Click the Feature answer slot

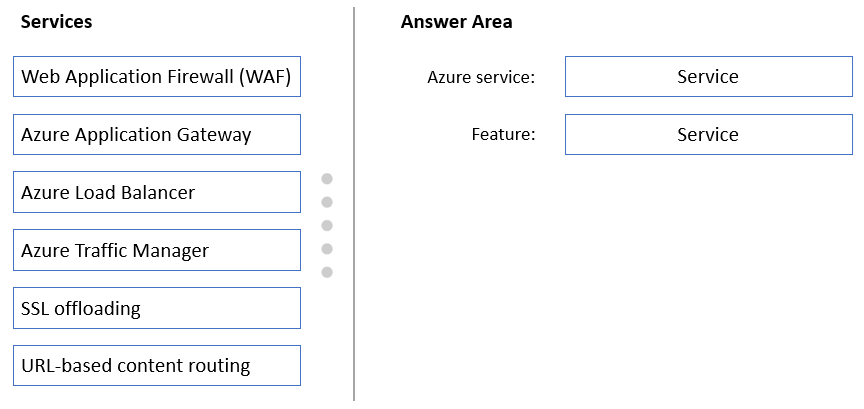[x=709, y=134]
